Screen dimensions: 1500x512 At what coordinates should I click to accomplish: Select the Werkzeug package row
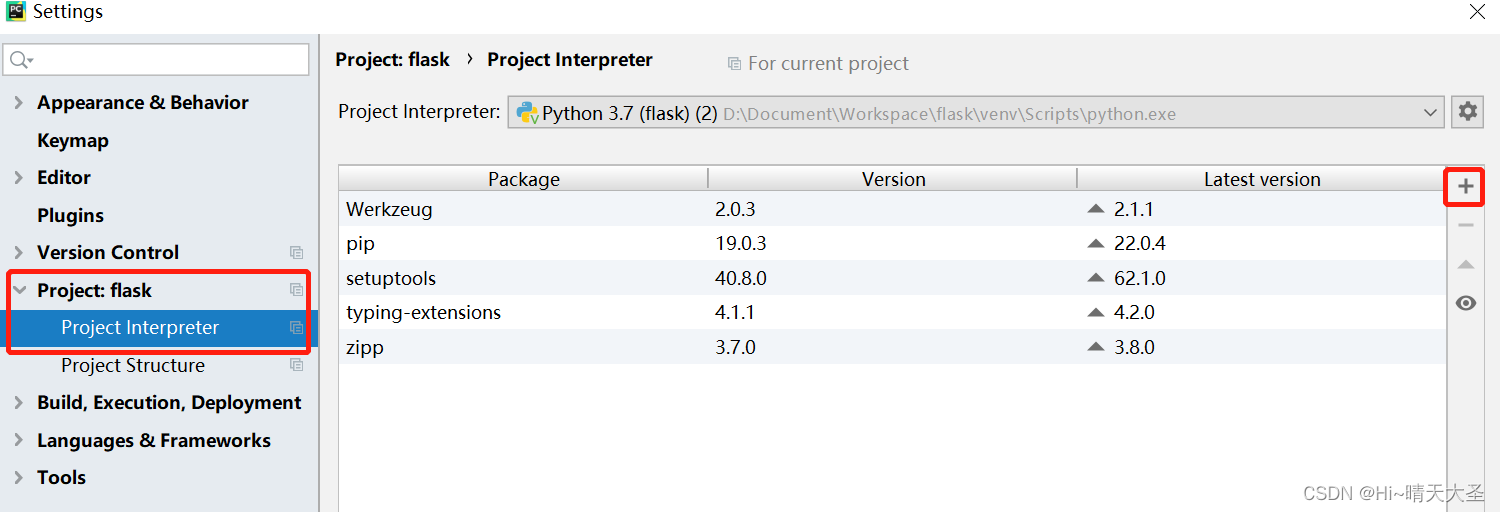point(892,209)
